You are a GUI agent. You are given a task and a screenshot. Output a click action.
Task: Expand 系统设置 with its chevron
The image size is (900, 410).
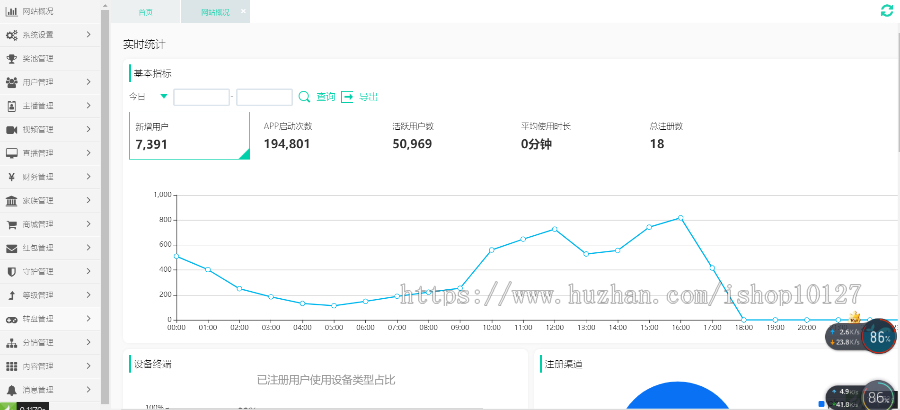88,34
